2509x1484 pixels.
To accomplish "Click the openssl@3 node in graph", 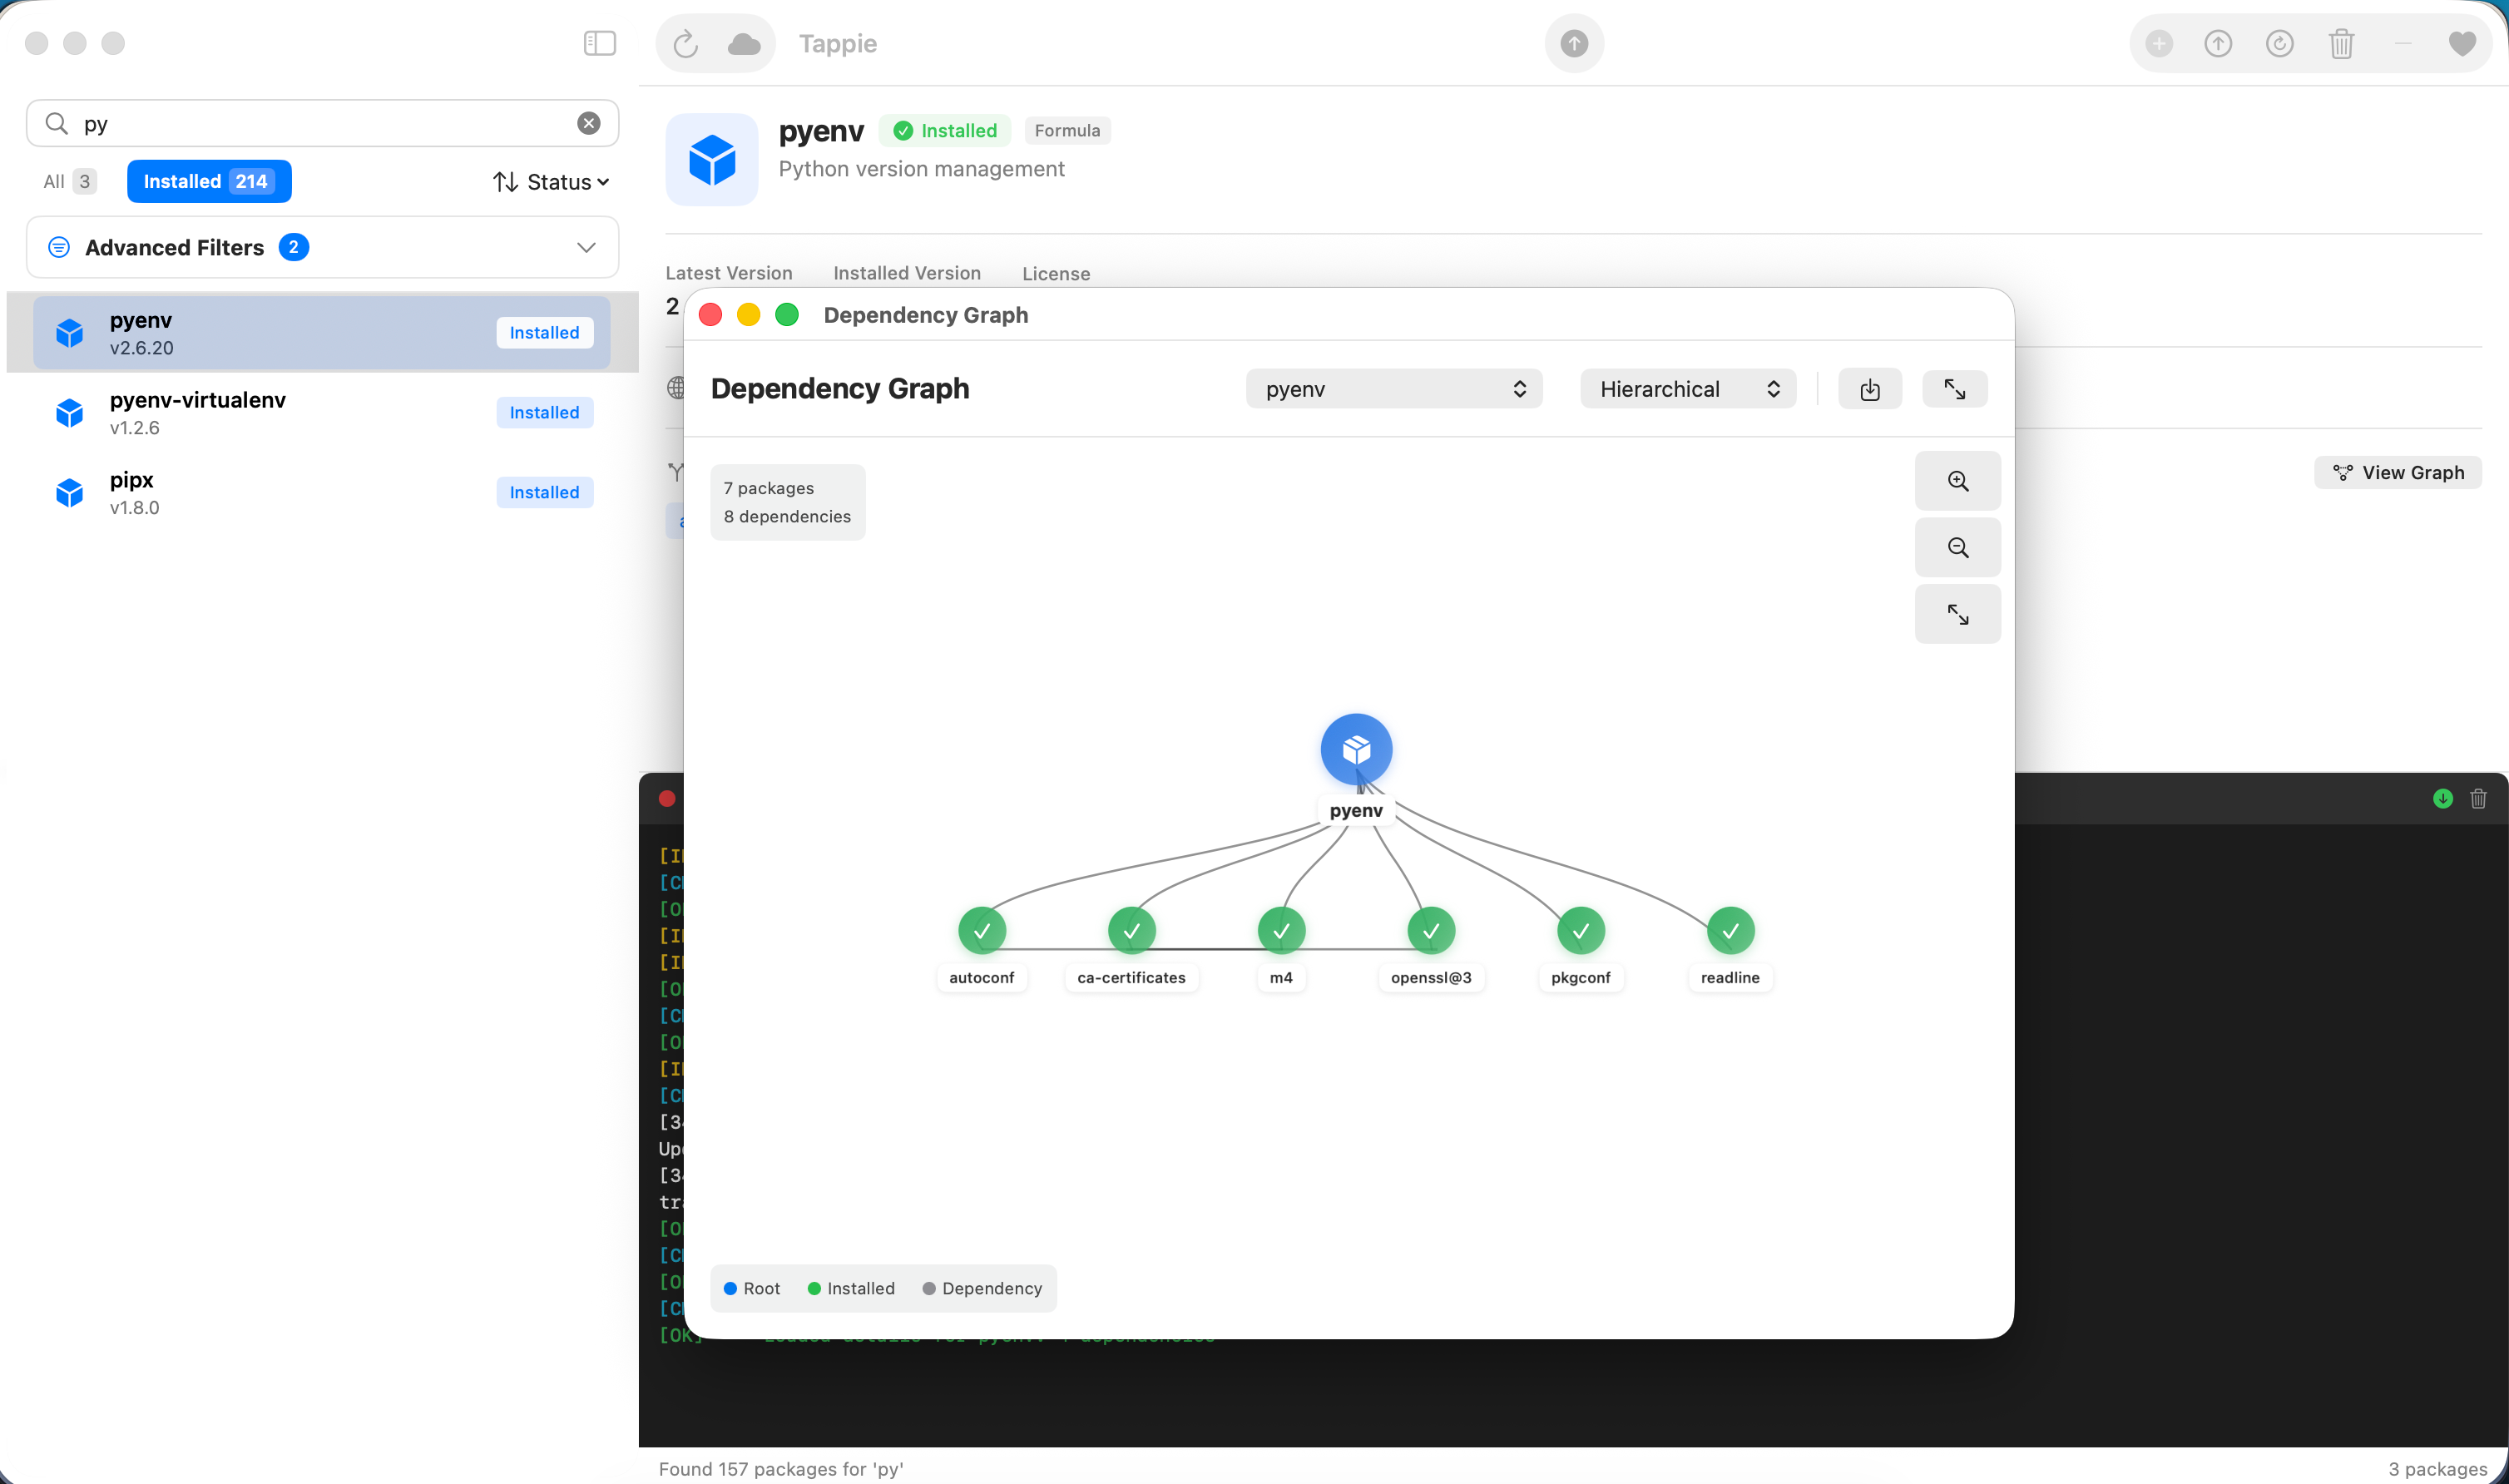I will pyautogui.click(x=1430, y=931).
